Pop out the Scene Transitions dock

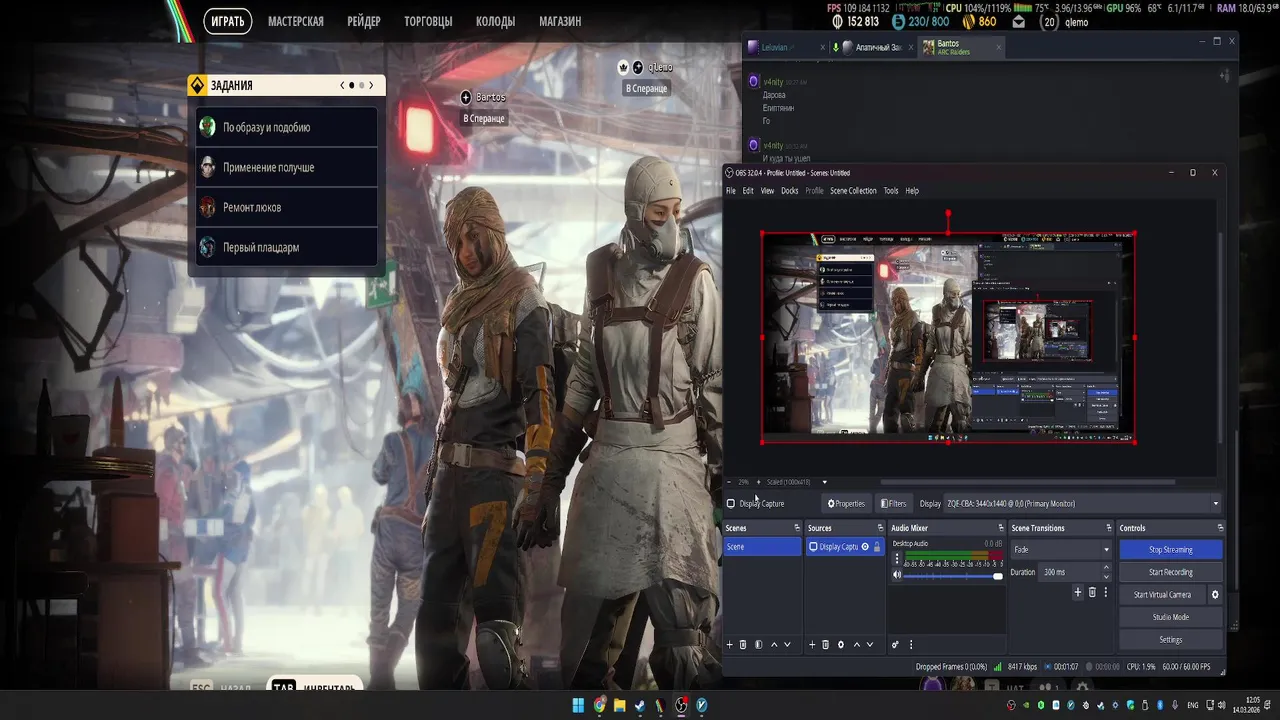1108,528
